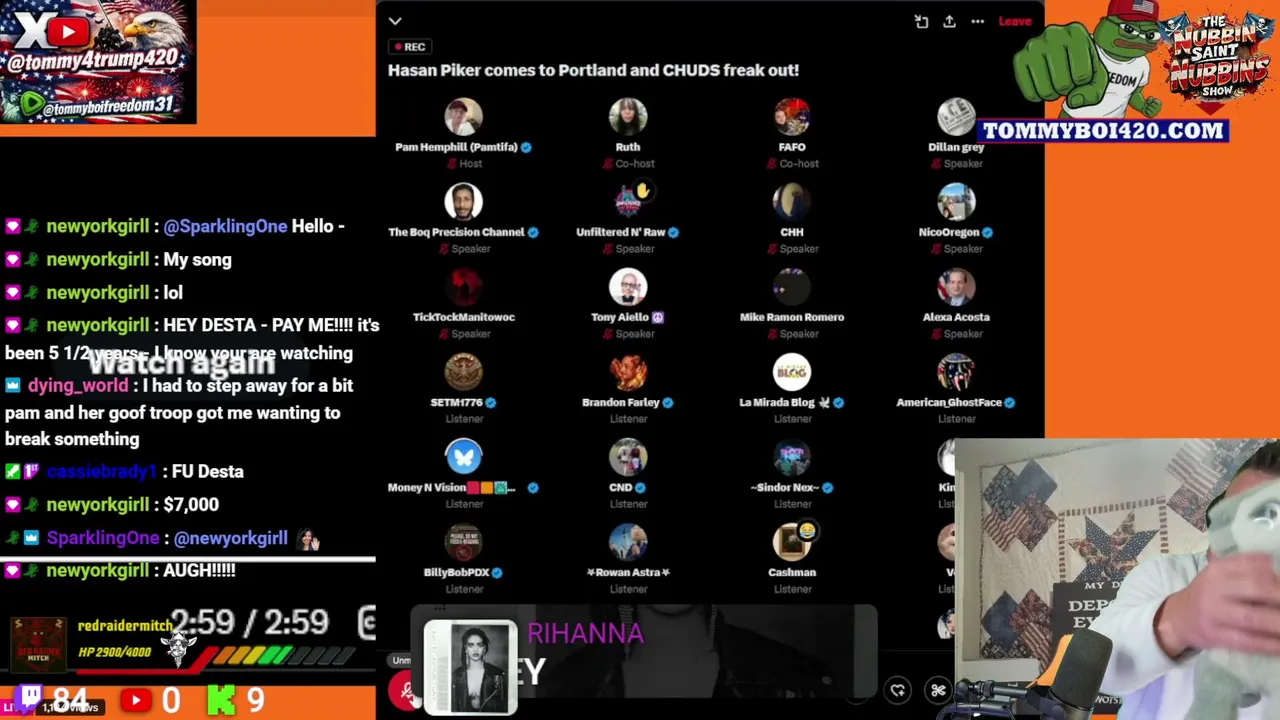Create a clip using the scissors icon
The height and width of the screenshot is (720, 1280).
click(x=938, y=690)
